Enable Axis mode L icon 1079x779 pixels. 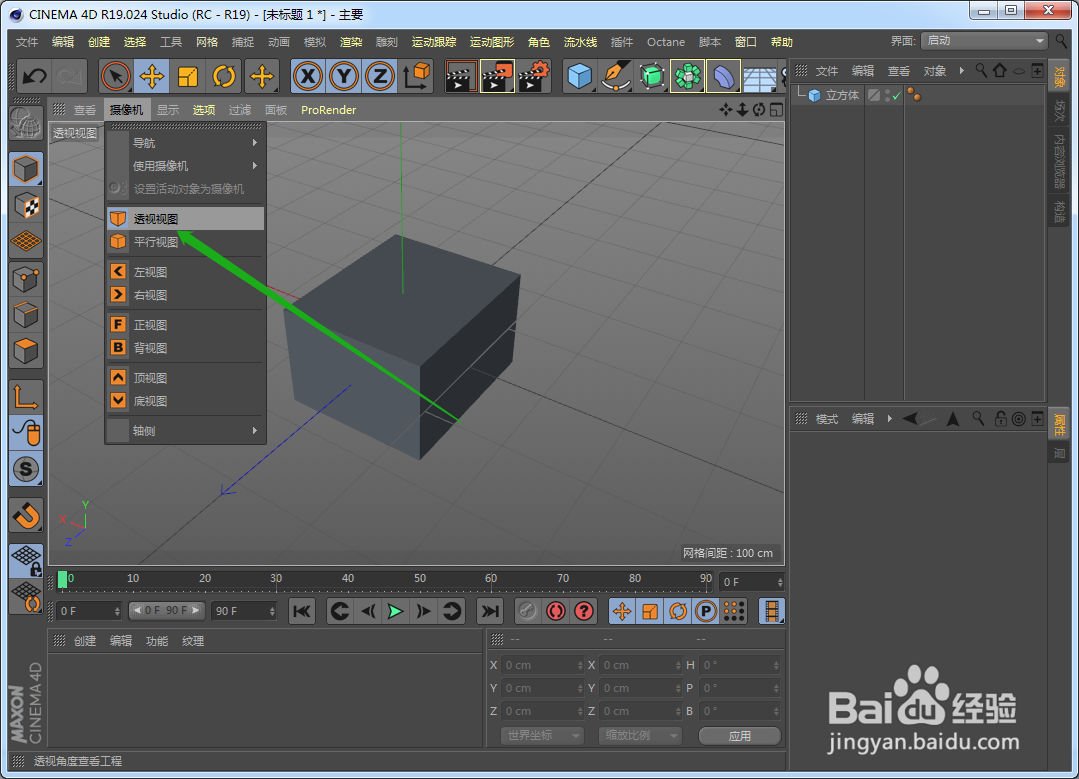25,397
